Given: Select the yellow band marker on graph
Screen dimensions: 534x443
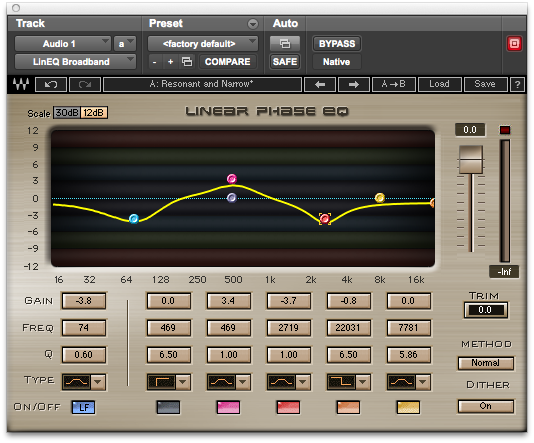Looking at the screenshot, I should click(x=380, y=197).
